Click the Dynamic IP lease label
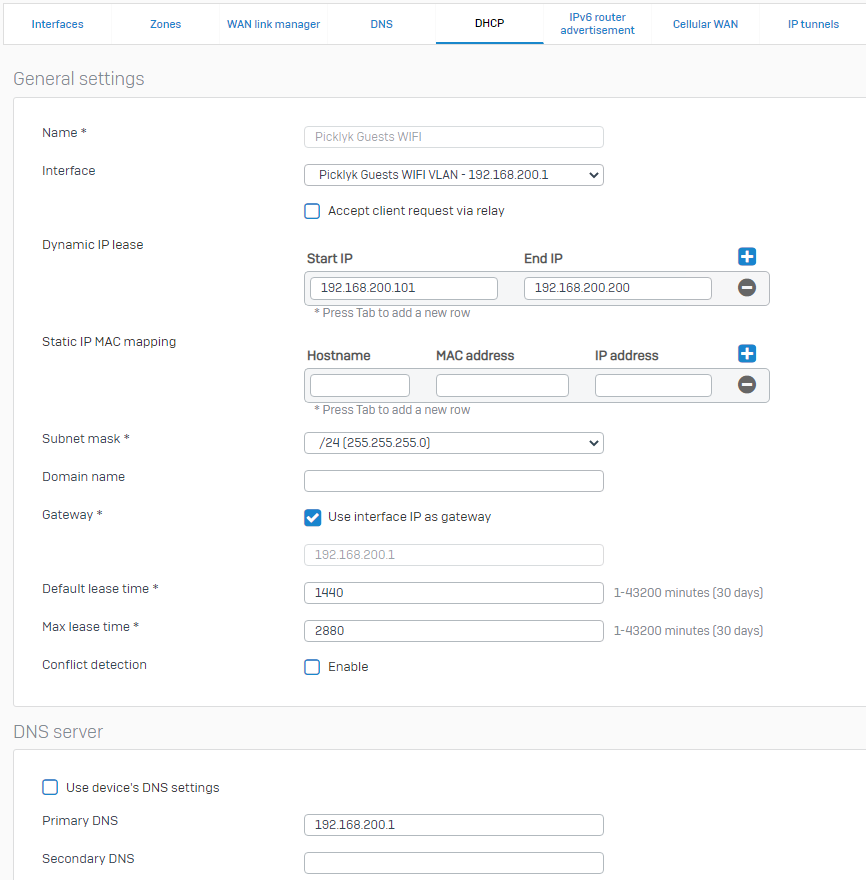Image resolution: width=866 pixels, height=880 pixels. click(x=93, y=245)
